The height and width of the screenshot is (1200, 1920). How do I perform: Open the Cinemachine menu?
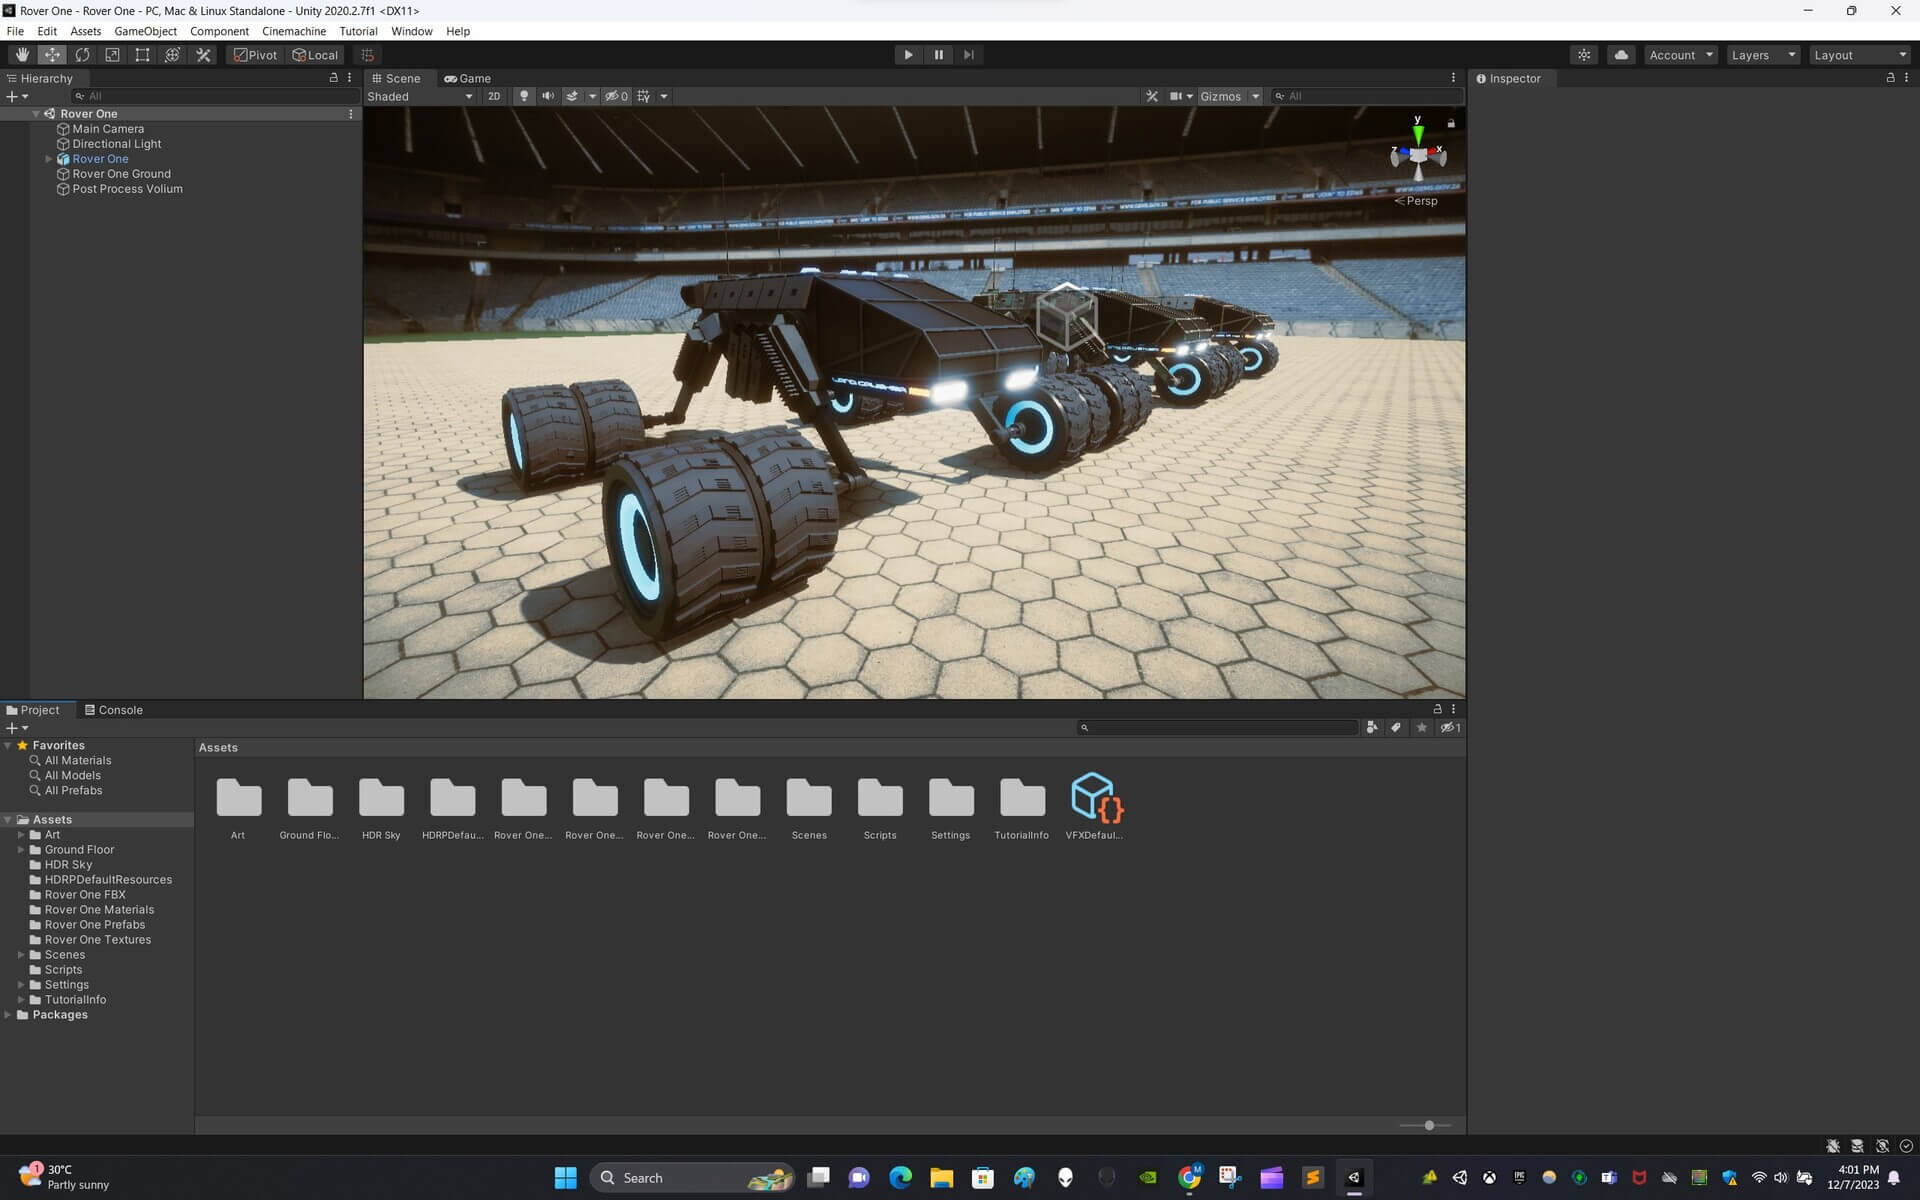point(293,31)
